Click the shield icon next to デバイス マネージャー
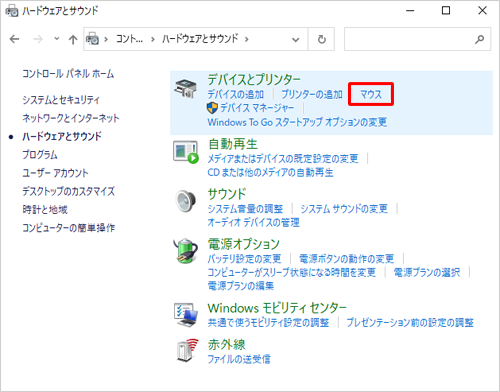This screenshot has height=392, width=500. click(212, 108)
